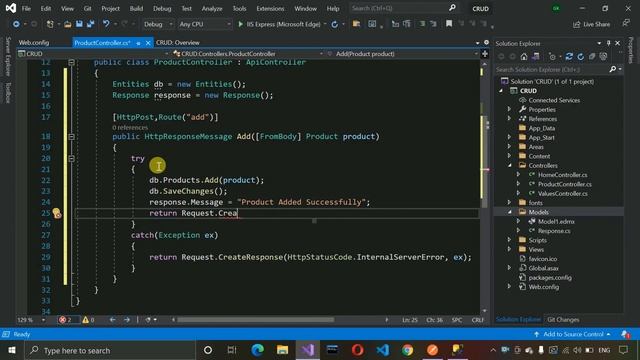Click the top Search (Ctrl+Q) box
This screenshot has width=640, height=360.
403,8
